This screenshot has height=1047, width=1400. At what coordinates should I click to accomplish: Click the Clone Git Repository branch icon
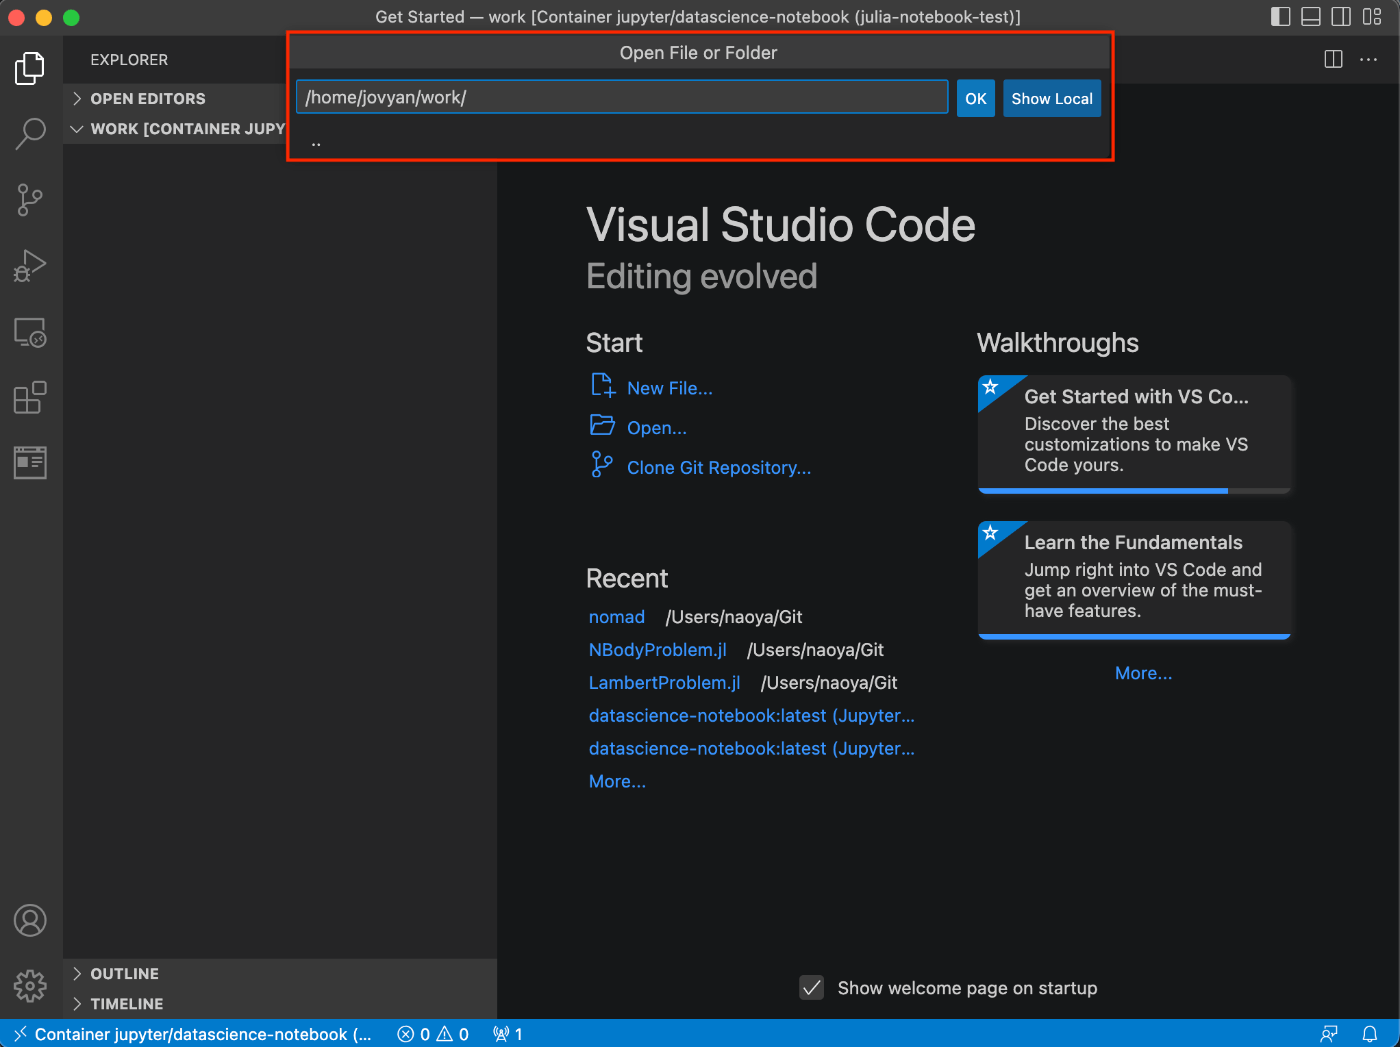click(x=602, y=465)
